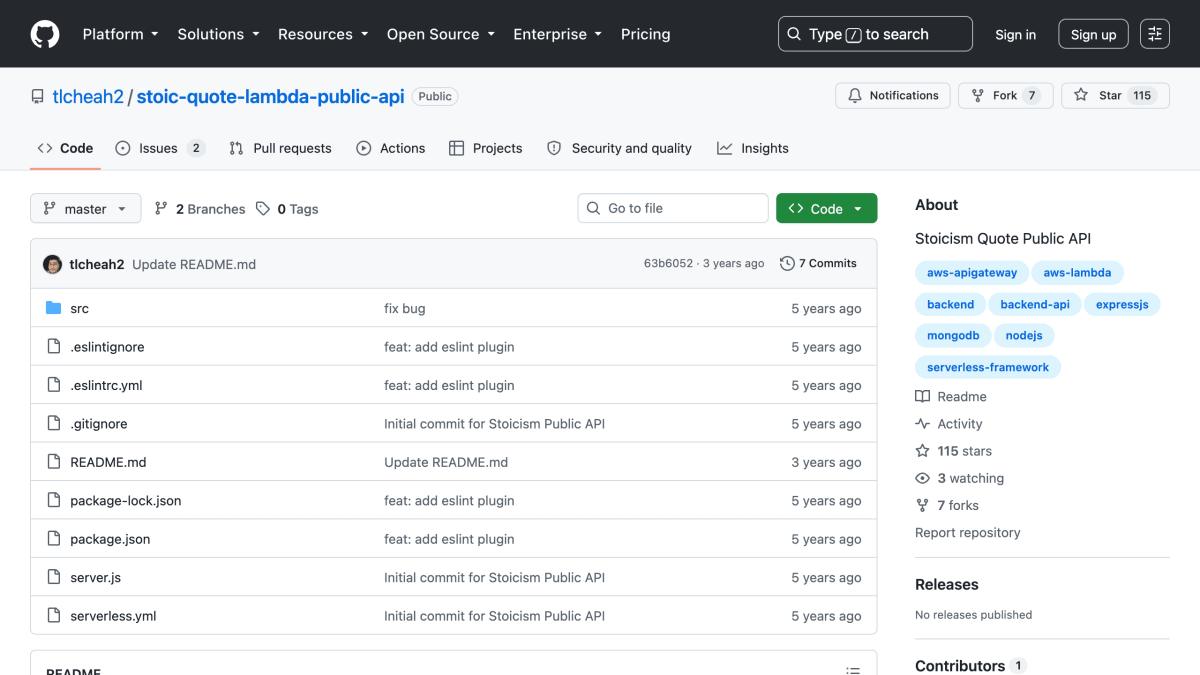Click the Go to file field
Viewport: 1200px width, 675px height.
(x=673, y=208)
